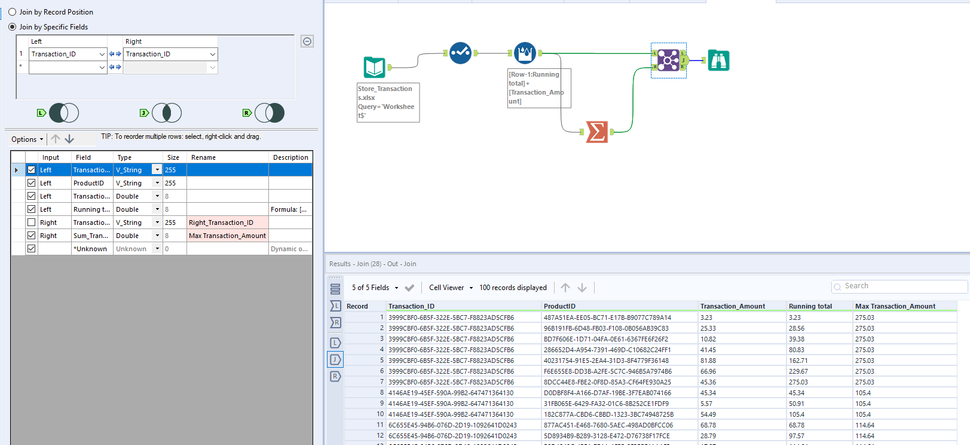This screenshot has width=970, height=445.
Task: Select the purple Join tool on canvas
Action: point(668,60)
